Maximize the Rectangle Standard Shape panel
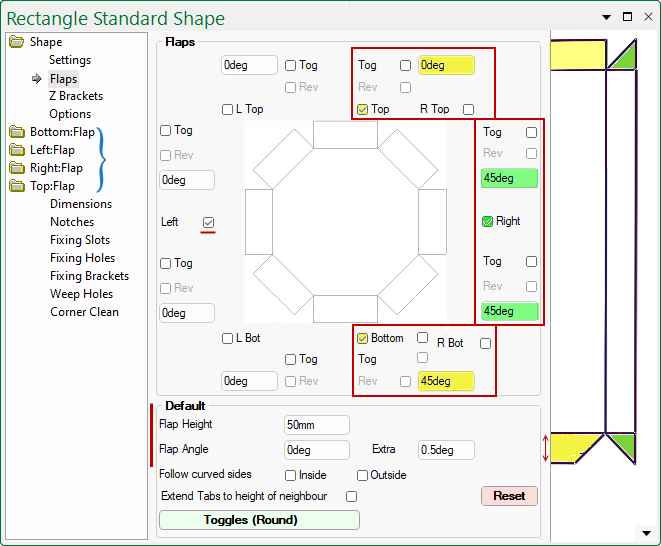Screen dimensions: 661x546 tap(627, 17)
